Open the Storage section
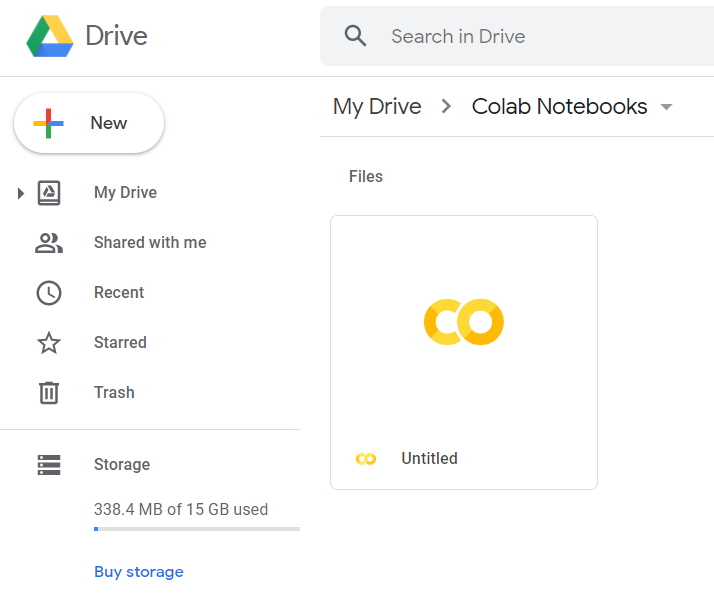 tap(122, 464)
